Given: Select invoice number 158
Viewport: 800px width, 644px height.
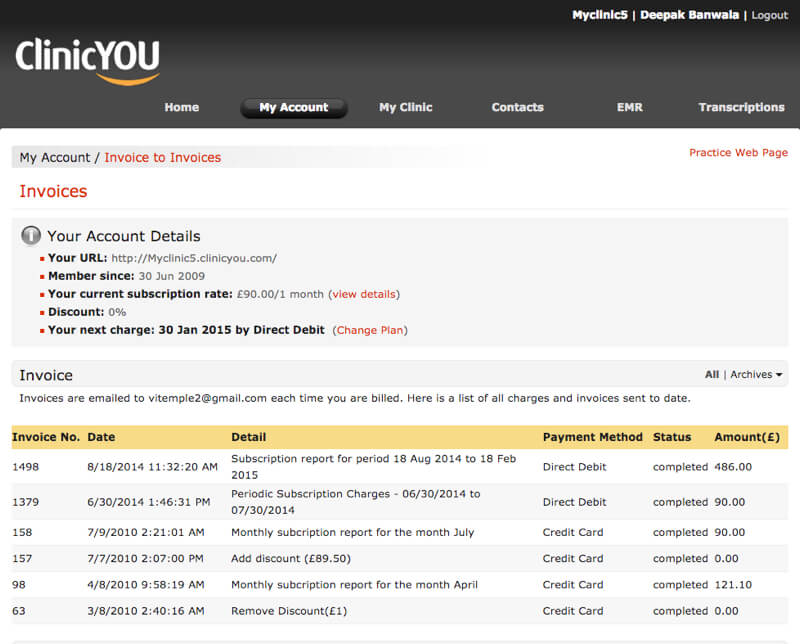Looking at the screenshot, I should point(22,532).
